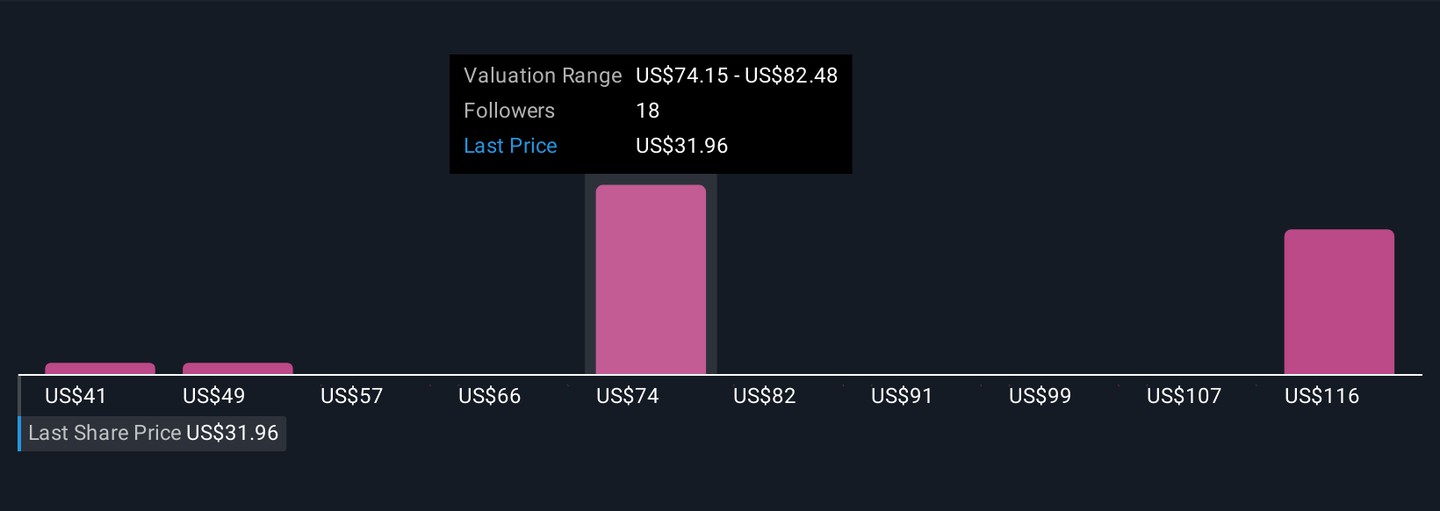The width and height of the screenshot is (1440, 511).
Task: Open the Last Price link in tooltip
Action: [510, 146]
